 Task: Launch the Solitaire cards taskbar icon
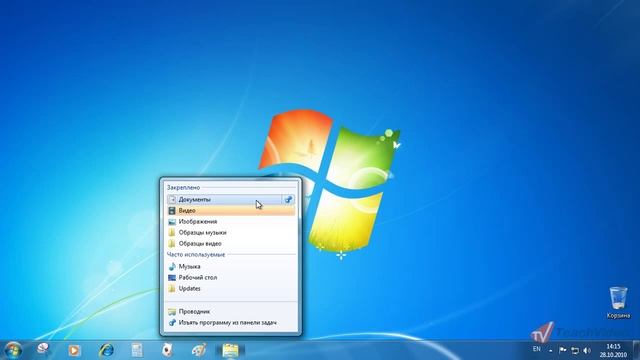pyautogui.click(x=167, y=350)
